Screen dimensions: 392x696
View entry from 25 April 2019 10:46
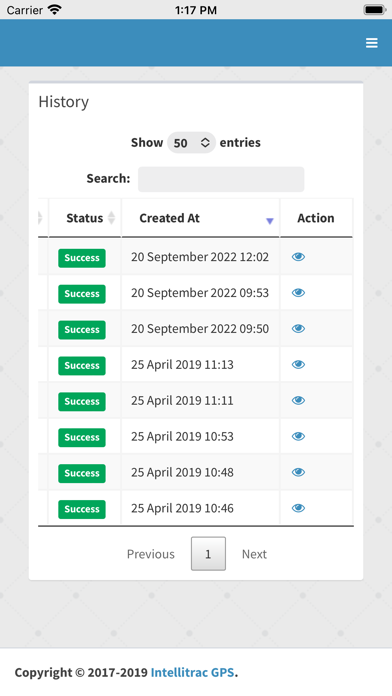[x=298, y=508]
